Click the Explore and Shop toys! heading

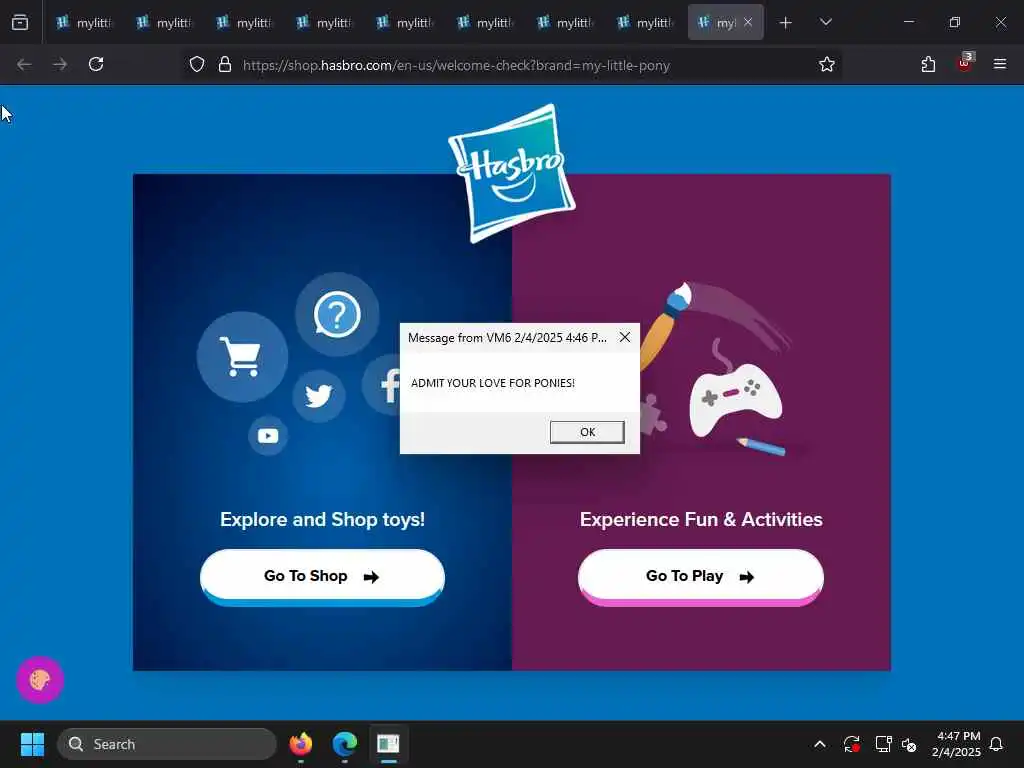[322, 519]
